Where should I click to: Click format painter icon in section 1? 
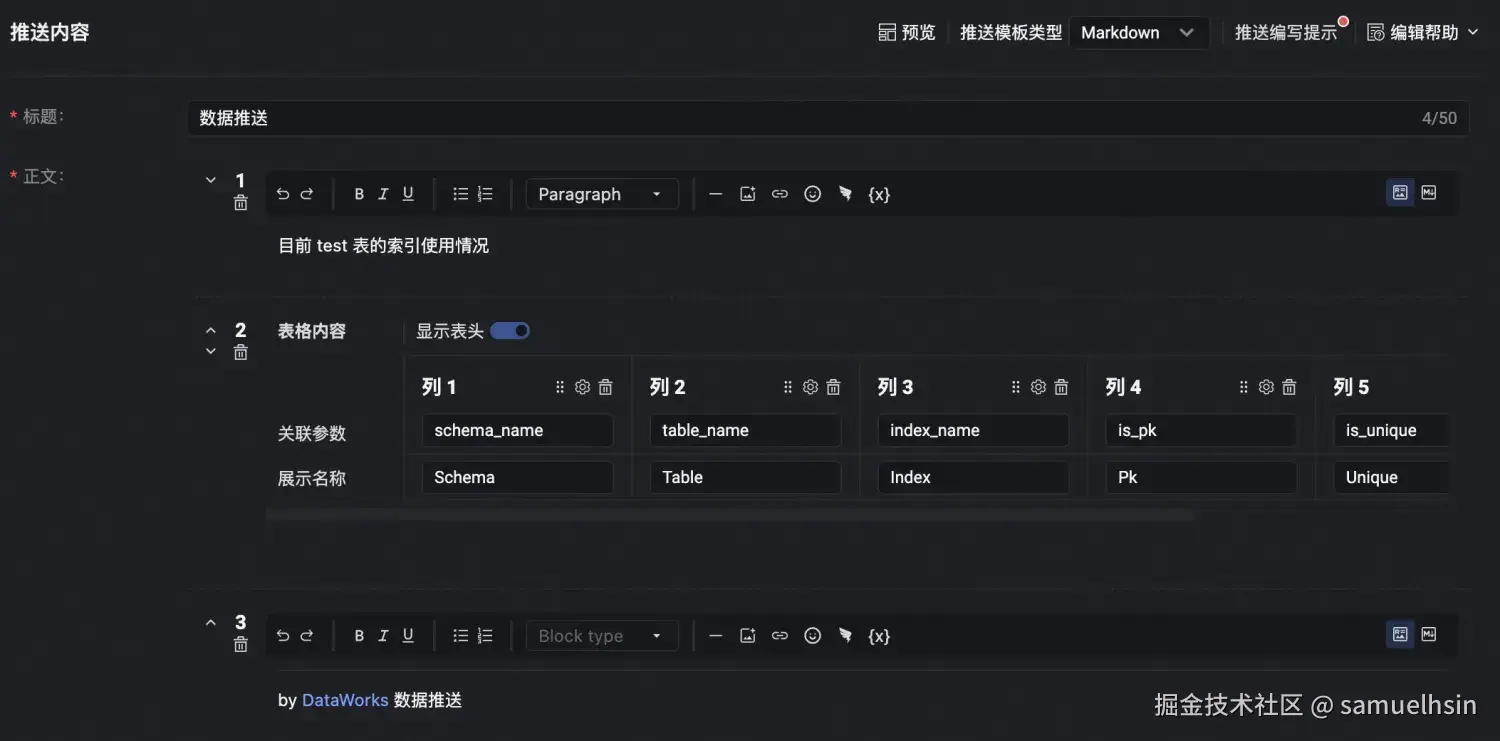[x=845, y=194]
